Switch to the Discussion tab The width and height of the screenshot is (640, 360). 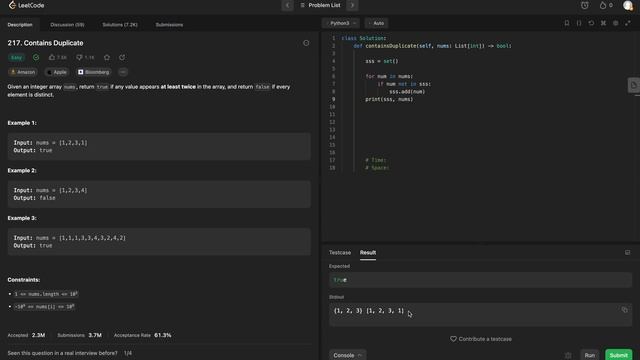click(x=67, y=25)
